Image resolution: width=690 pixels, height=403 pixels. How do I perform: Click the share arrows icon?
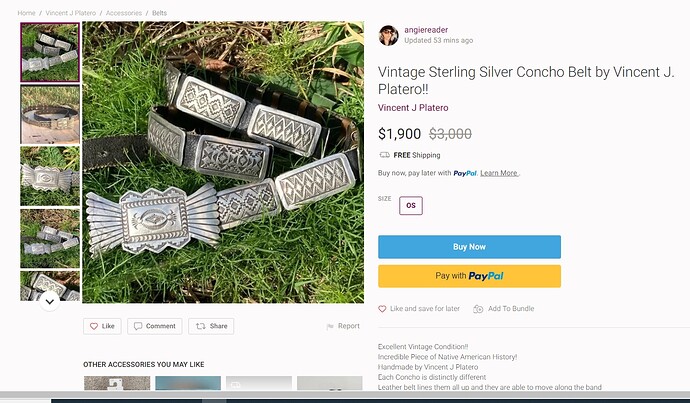coord(200,326)
